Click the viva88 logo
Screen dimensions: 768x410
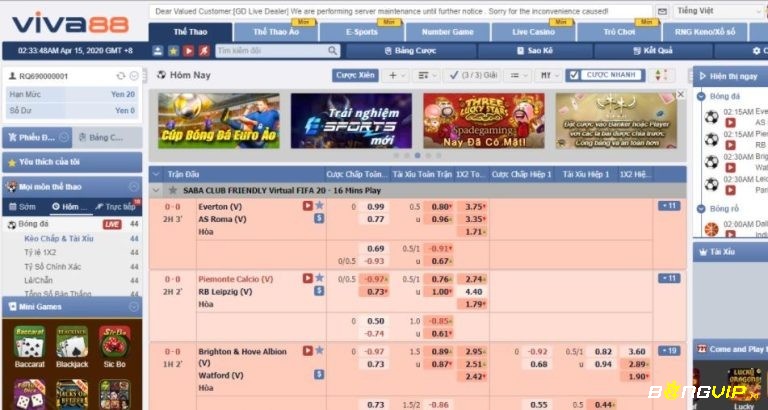(71, 24)
